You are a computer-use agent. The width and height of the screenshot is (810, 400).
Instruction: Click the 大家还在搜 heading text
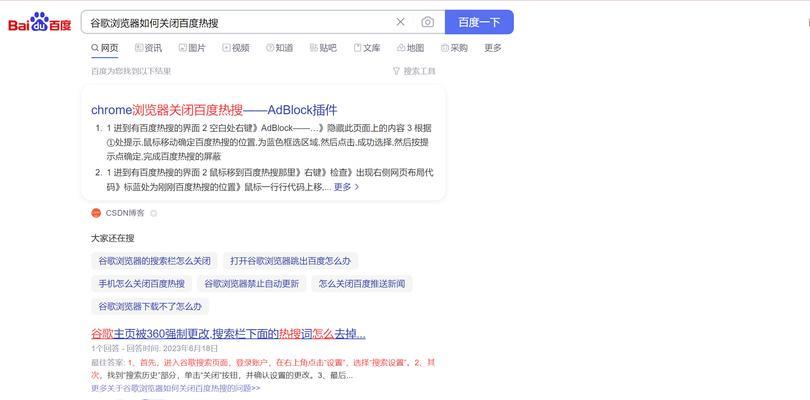tap(113, 238)
